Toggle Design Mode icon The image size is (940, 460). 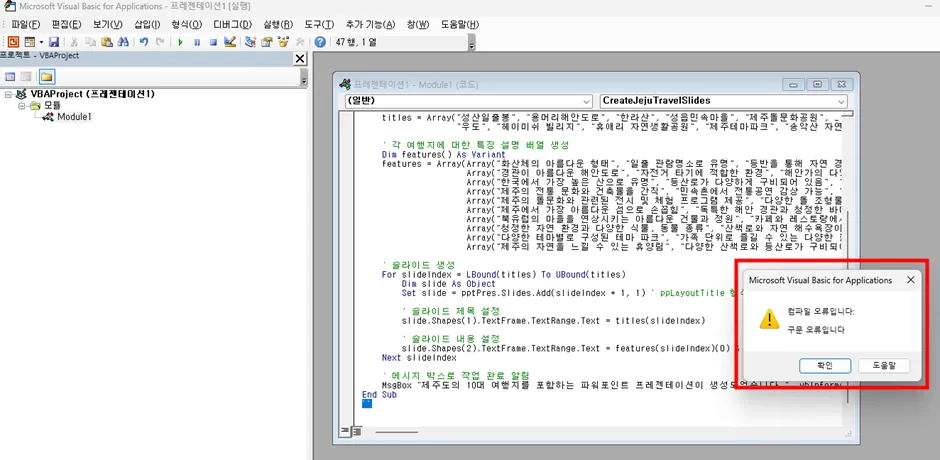point(230,42)
